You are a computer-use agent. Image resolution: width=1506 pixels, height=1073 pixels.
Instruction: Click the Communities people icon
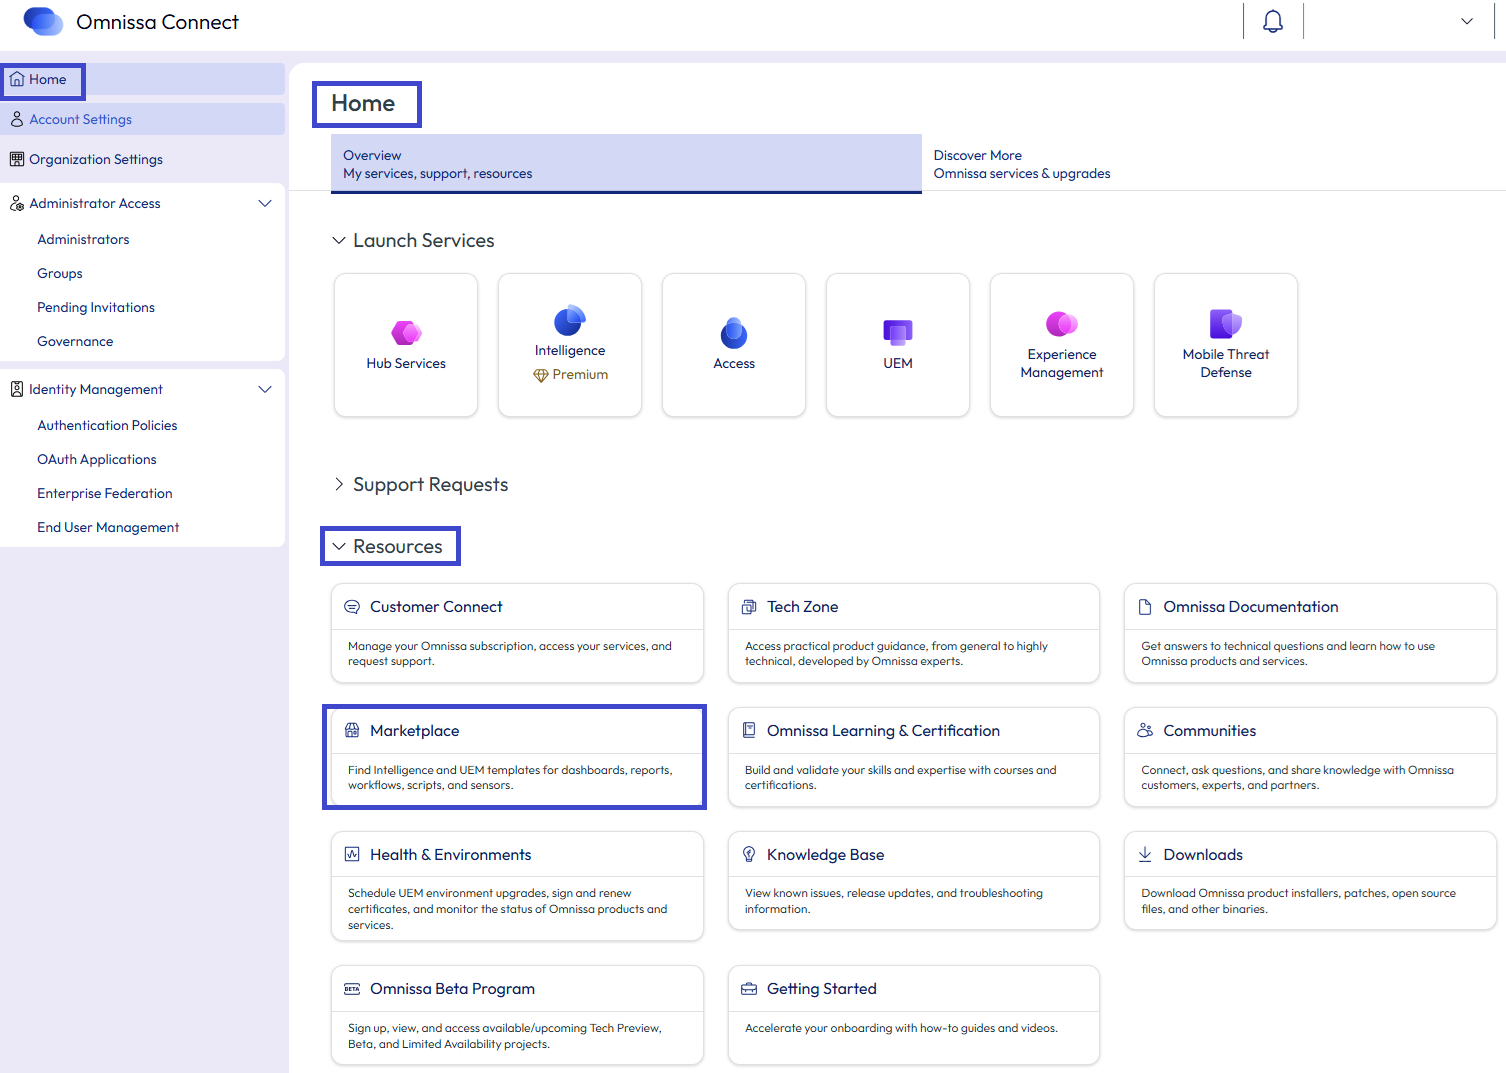[1145, 730]
